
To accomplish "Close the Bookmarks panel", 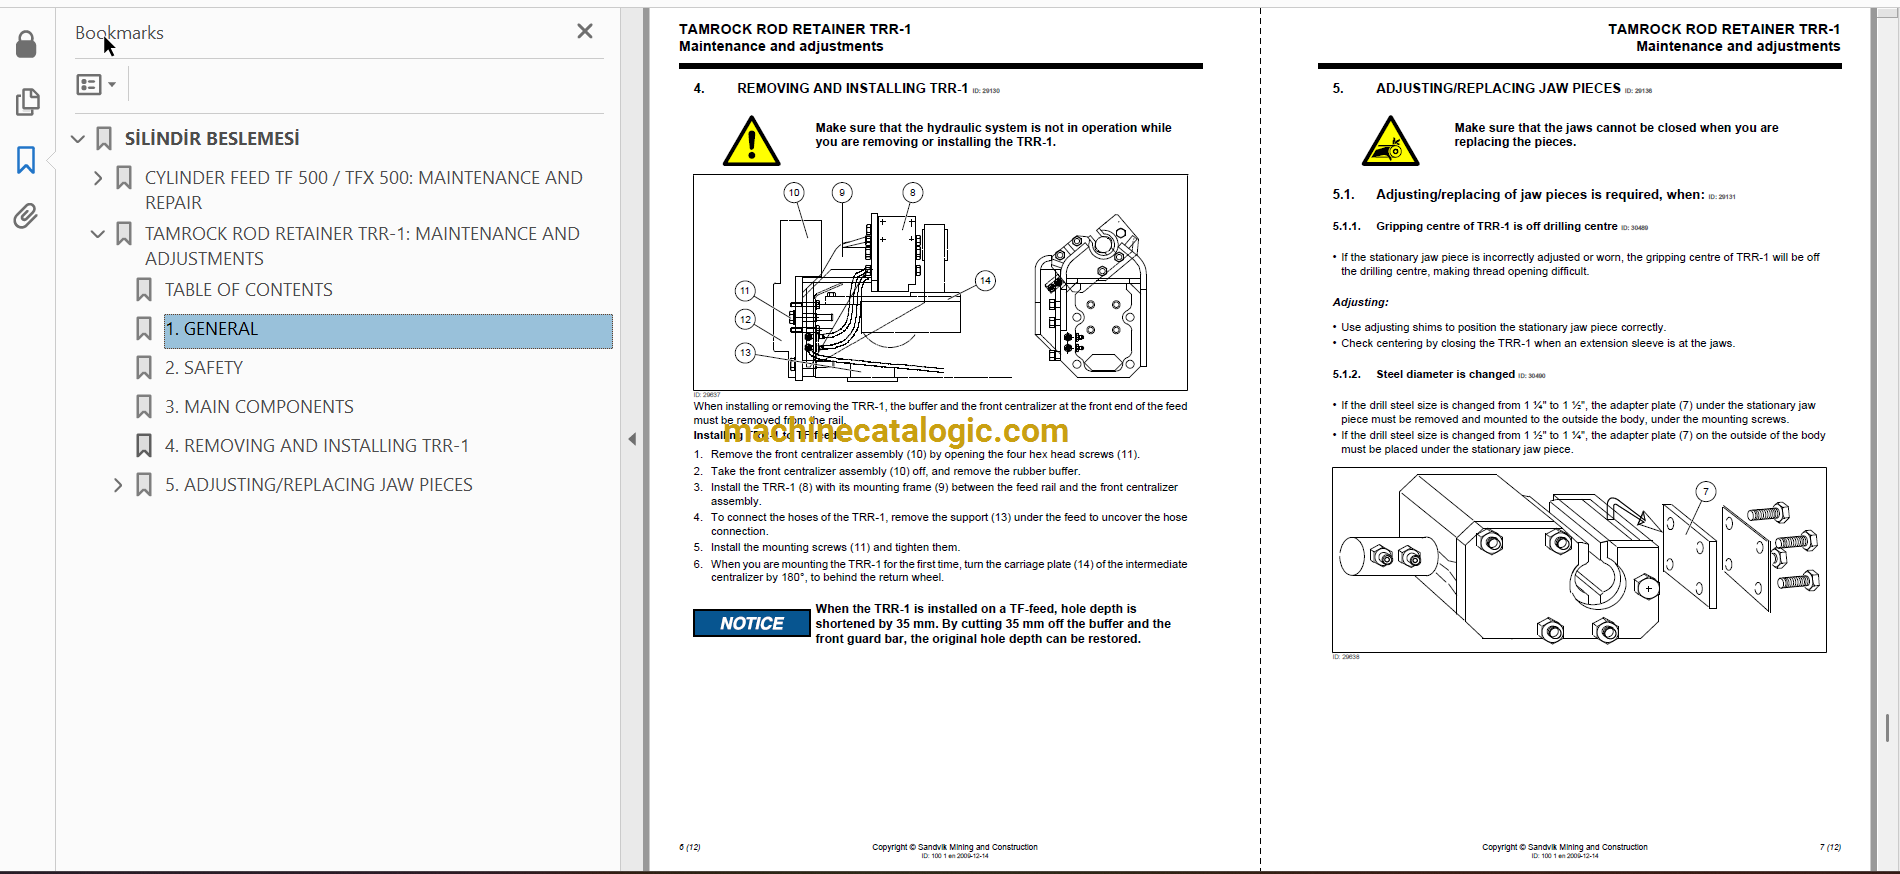I will (585, 32).
